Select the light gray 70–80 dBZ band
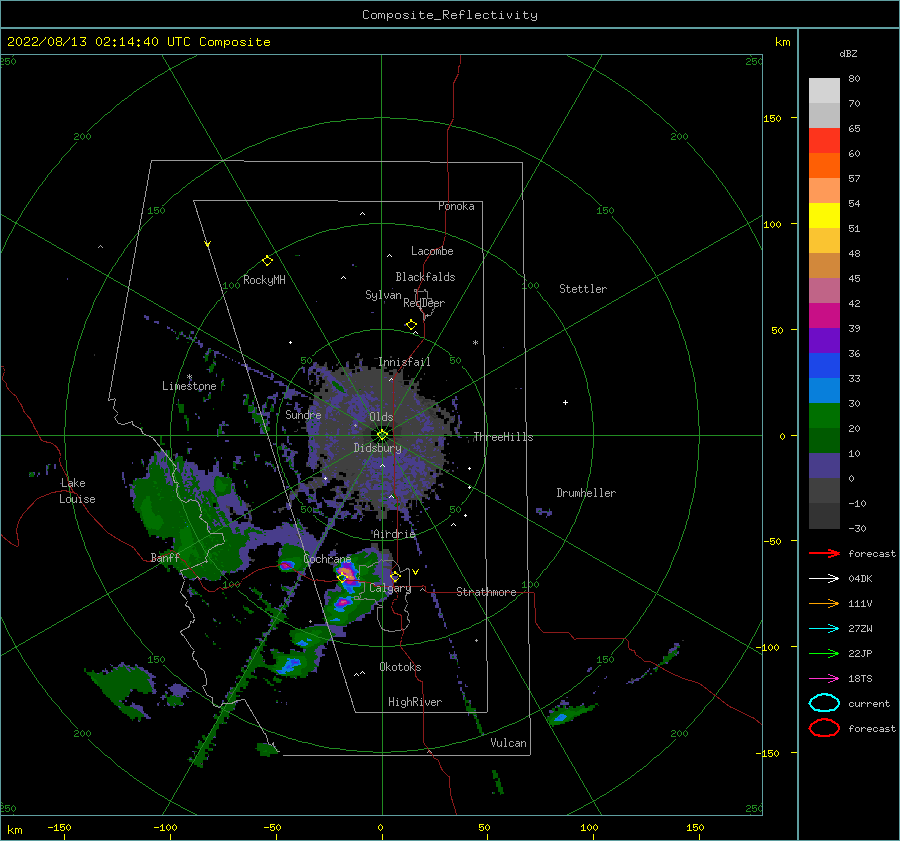 point(824,91)
